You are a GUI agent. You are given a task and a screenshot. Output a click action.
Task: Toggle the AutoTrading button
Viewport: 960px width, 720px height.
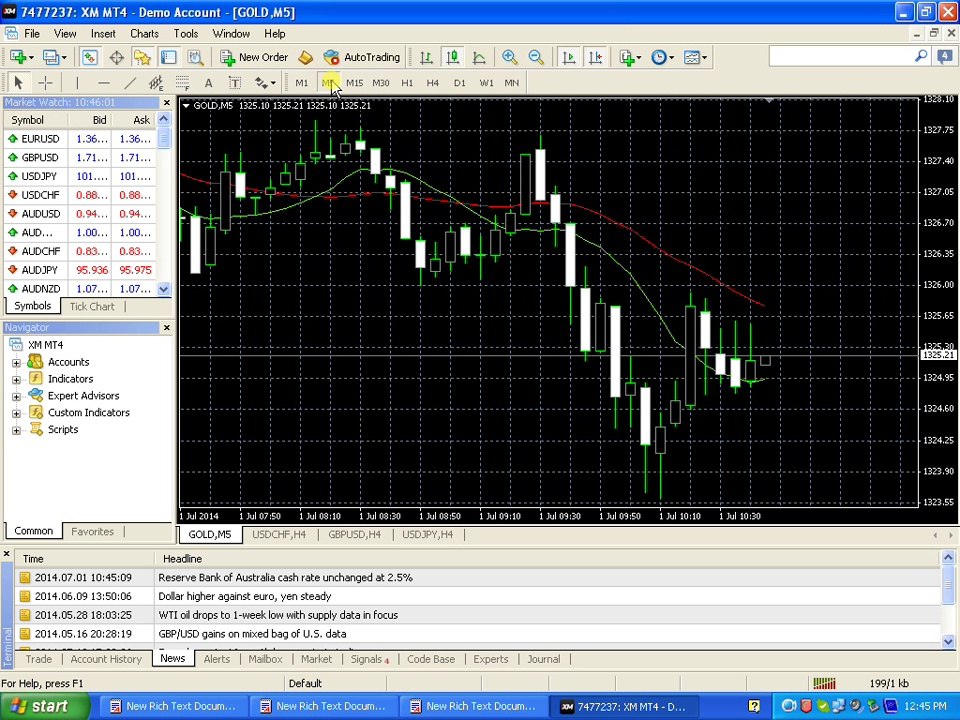(x=361, y=57)
